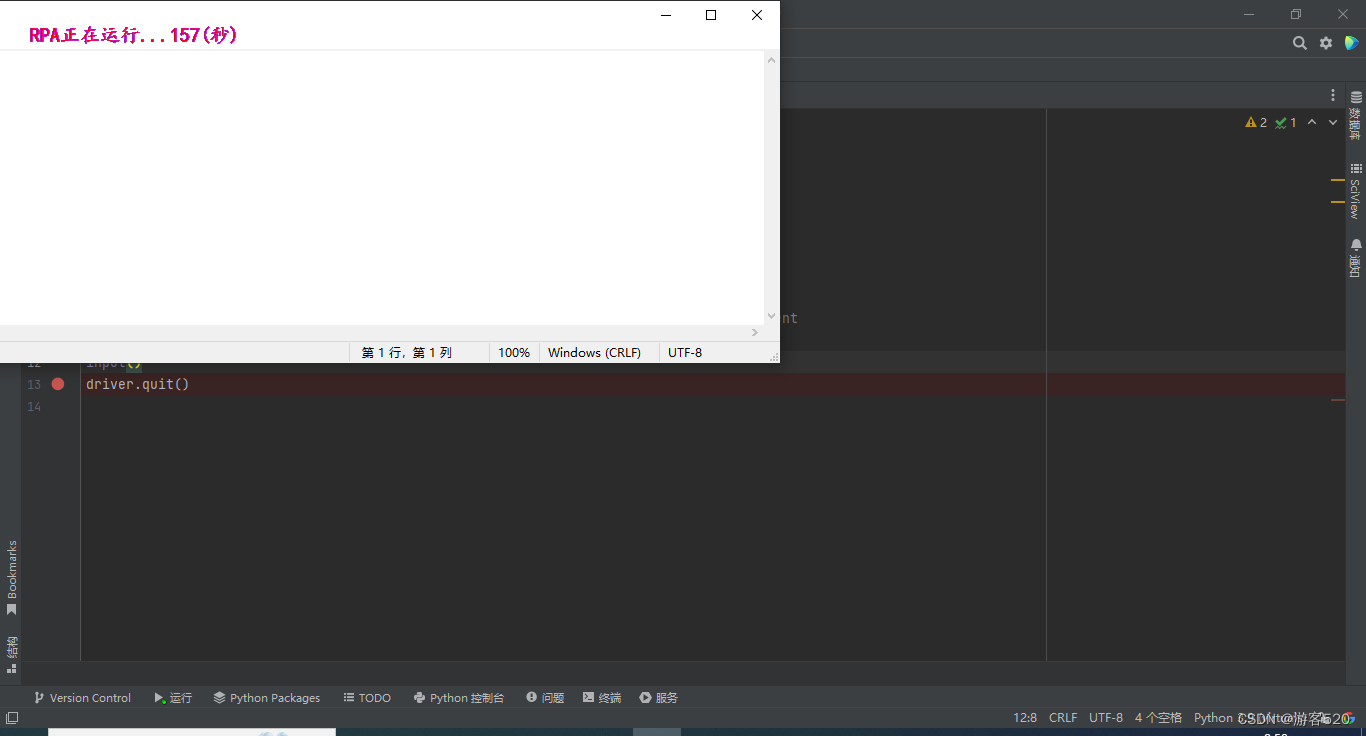Open the Bookmarks tool window
The width and height of the screenshot is (1366, 736).
coord(12,578)
